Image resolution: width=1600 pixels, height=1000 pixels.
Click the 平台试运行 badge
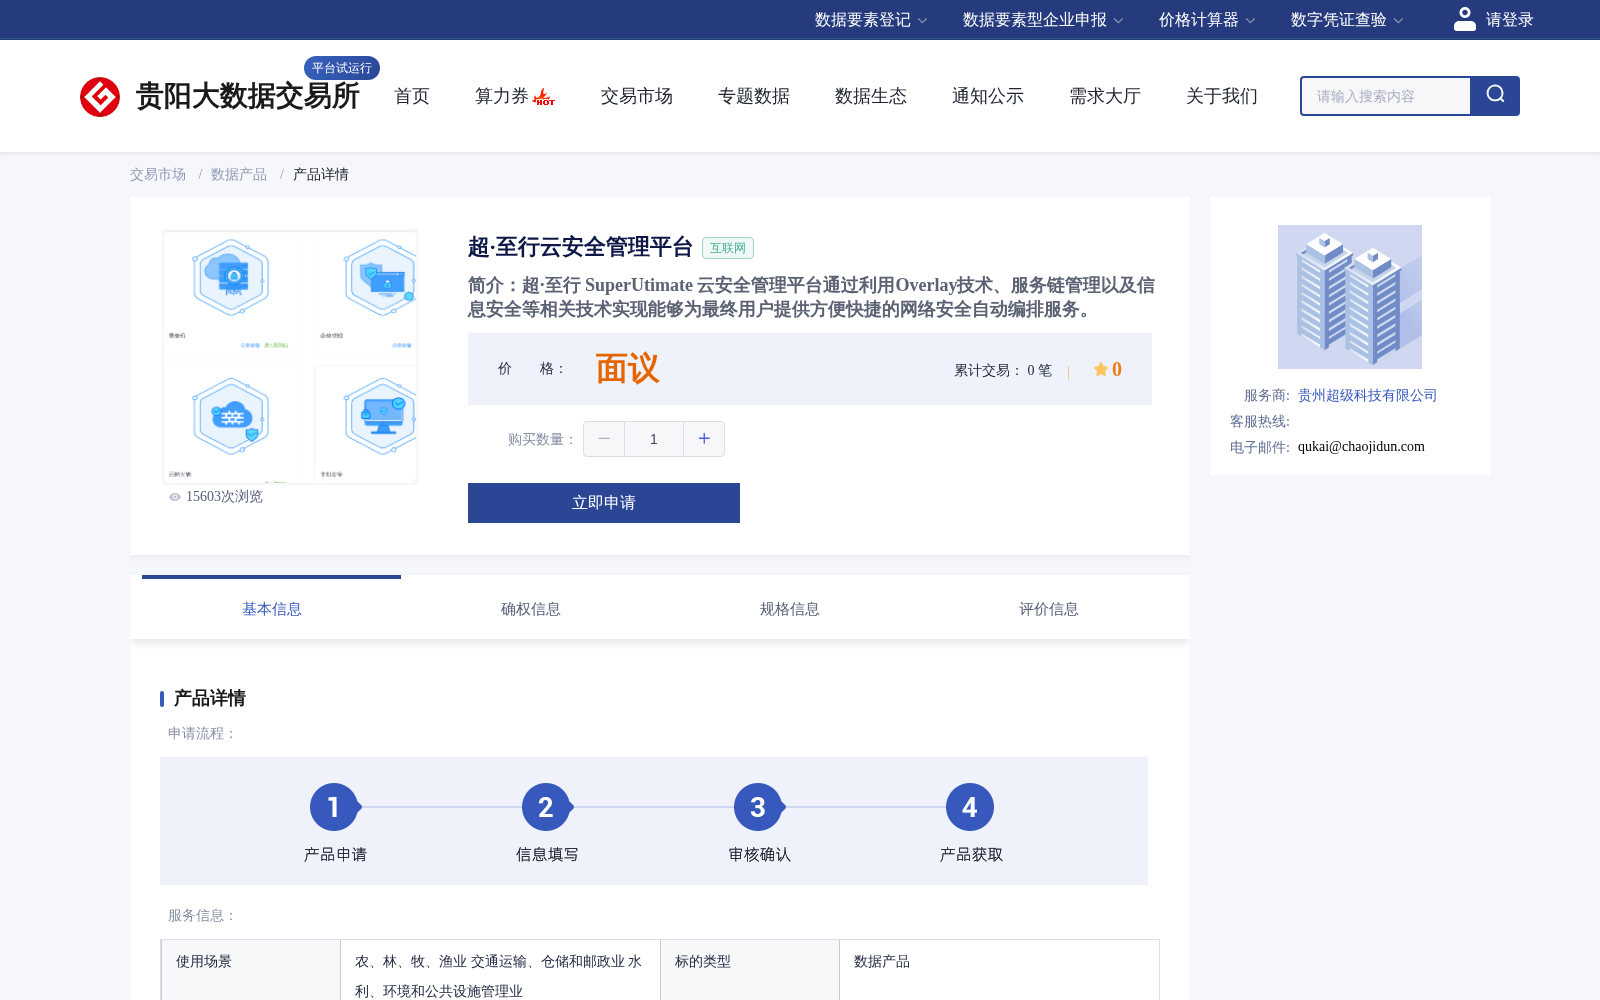[x=342, y=68]
